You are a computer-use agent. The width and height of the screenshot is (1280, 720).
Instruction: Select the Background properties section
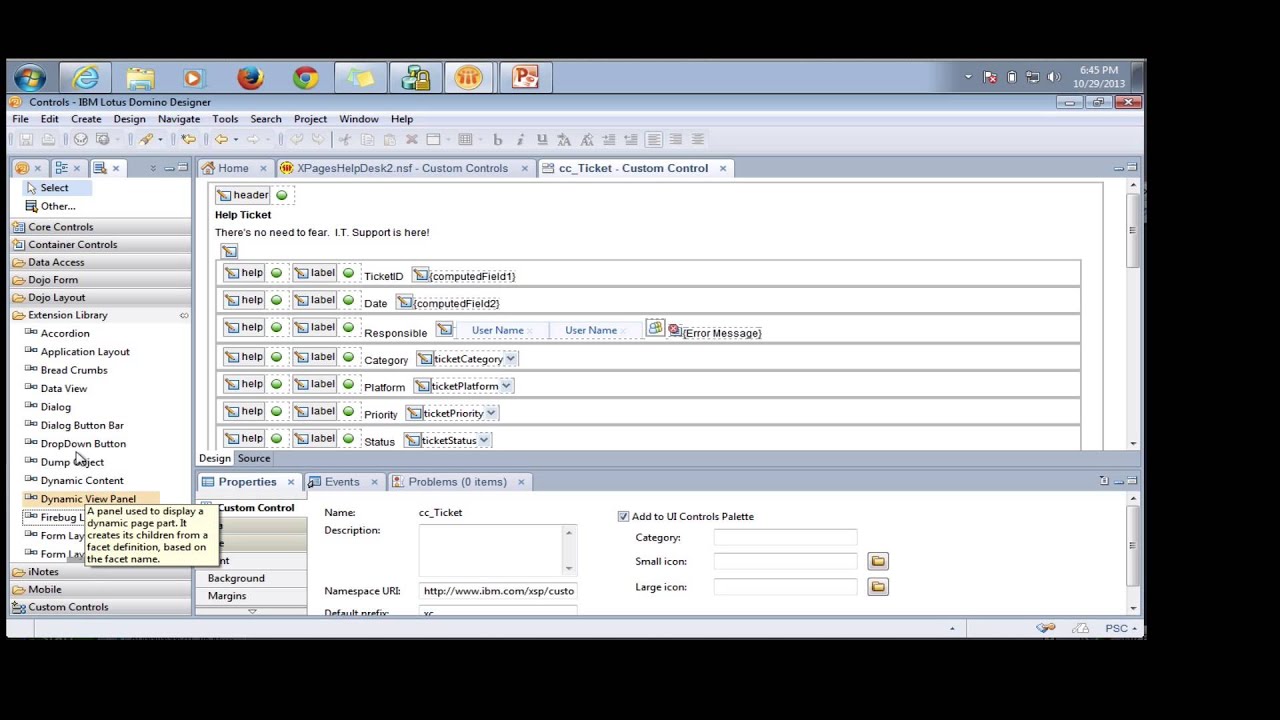point(236,578)
